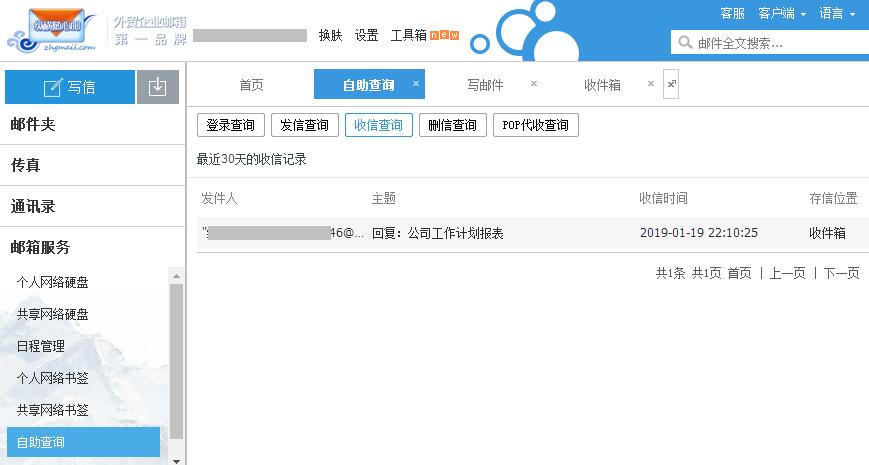Open the 客户端 dropdown menu
This screenshot has height=465, width=869.
(780, 13)
